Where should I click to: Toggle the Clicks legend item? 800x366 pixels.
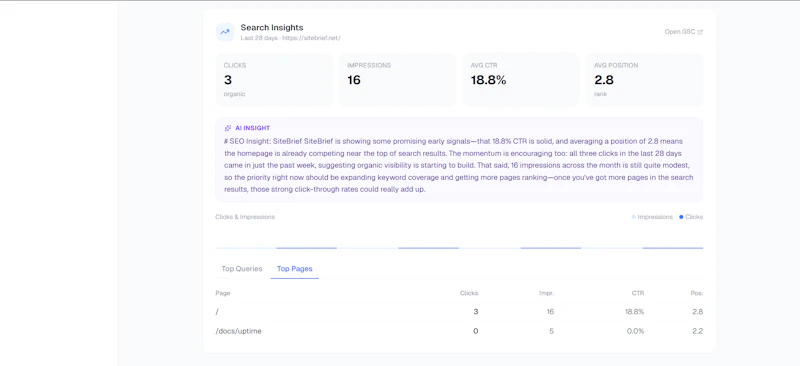(x=691, y=217)
